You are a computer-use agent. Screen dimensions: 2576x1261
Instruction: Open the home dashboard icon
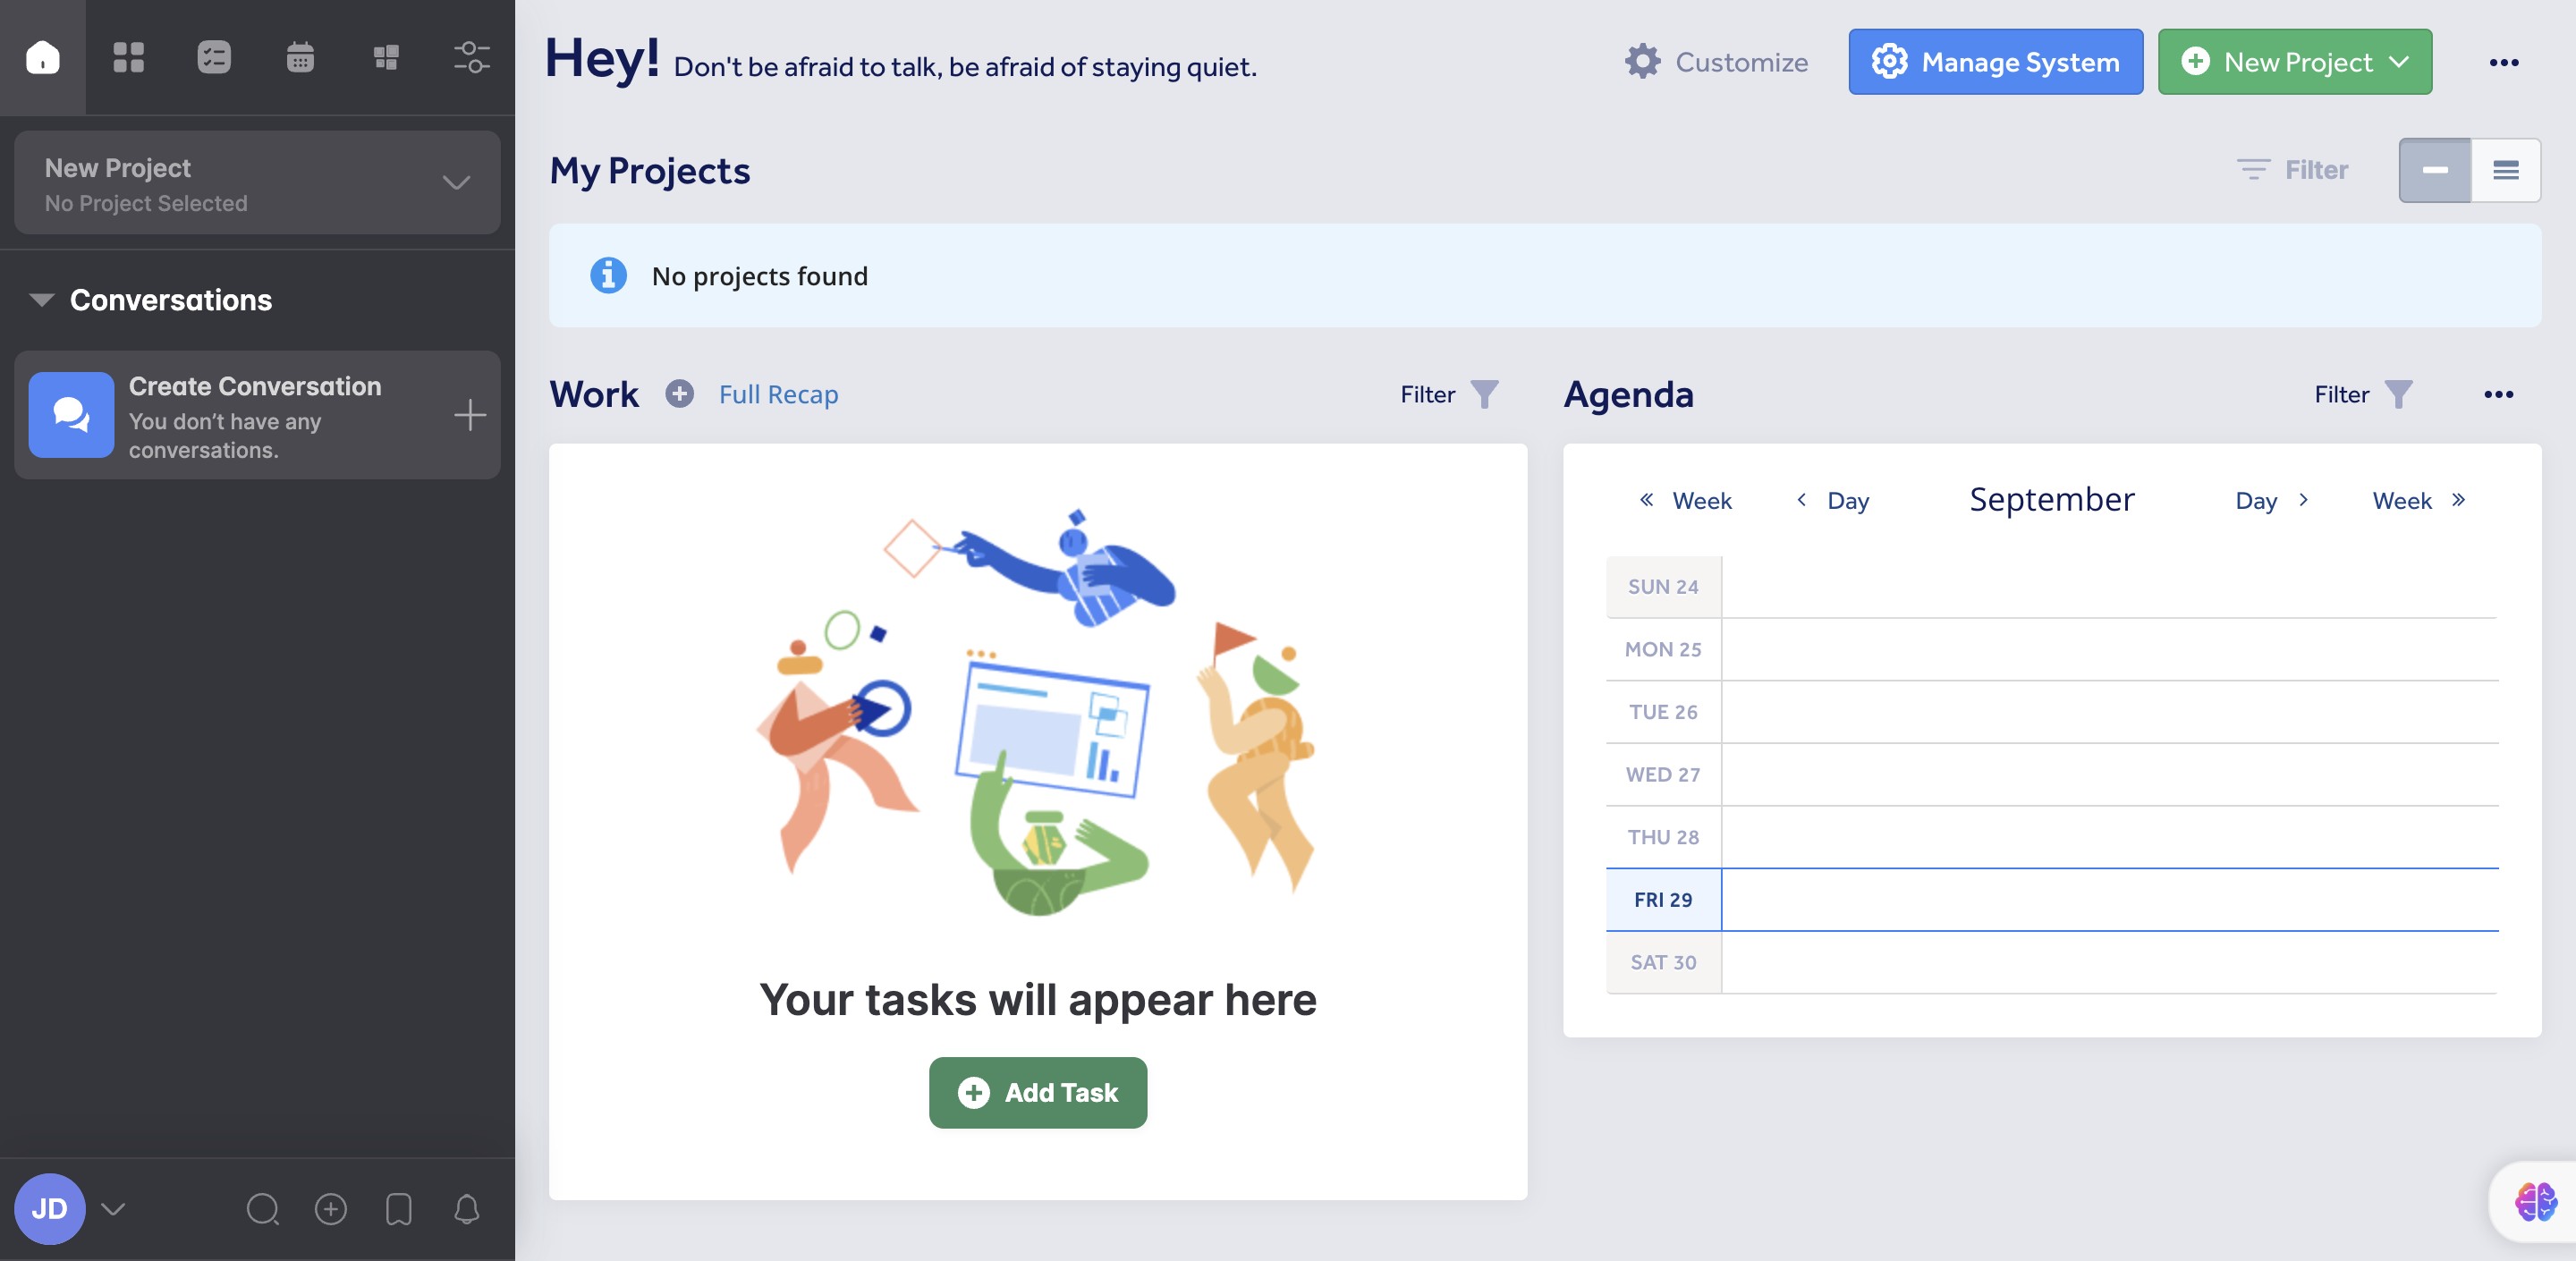(42, 57)
